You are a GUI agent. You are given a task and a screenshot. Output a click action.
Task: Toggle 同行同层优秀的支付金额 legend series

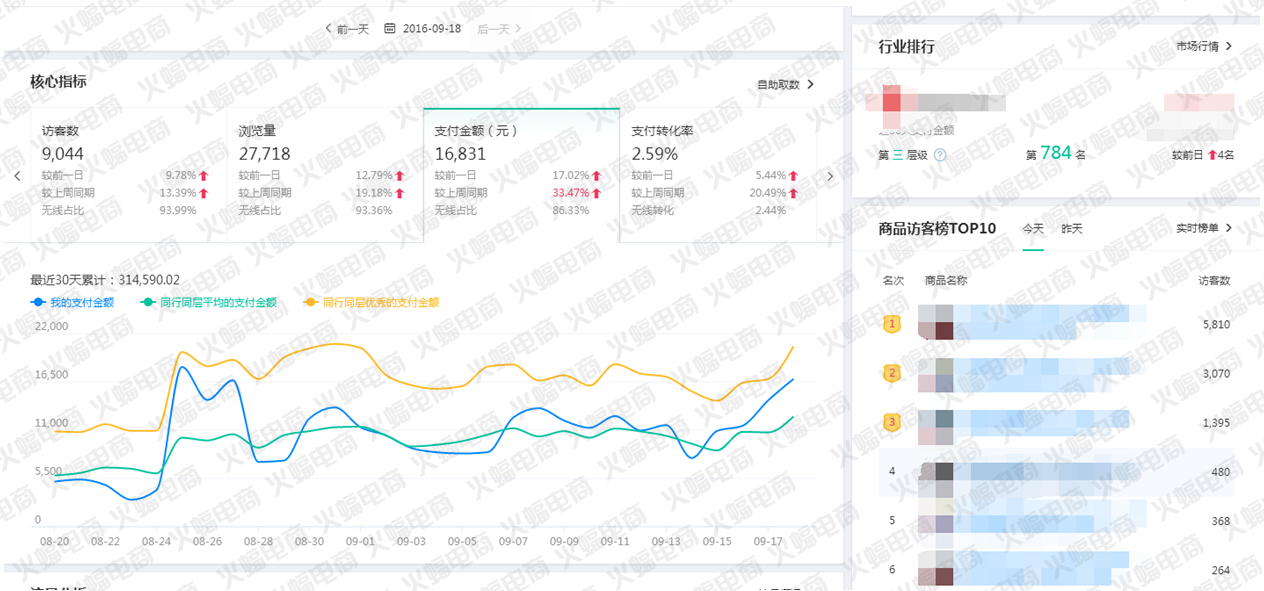[x=372, y=302]
